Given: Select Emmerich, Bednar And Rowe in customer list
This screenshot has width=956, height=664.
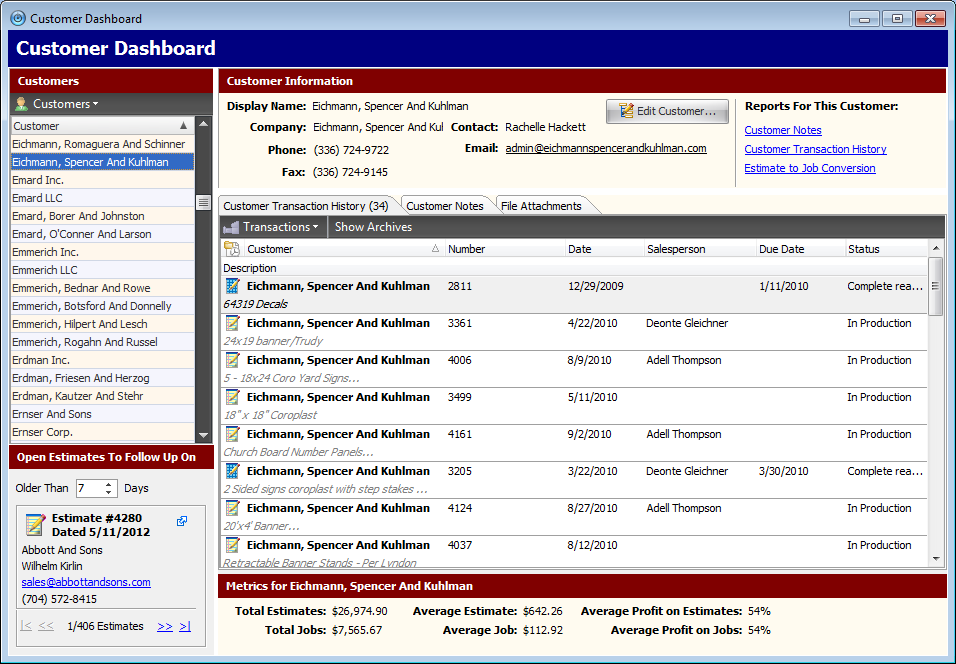Looking at the screenshot, I should [x=81, y=288].
